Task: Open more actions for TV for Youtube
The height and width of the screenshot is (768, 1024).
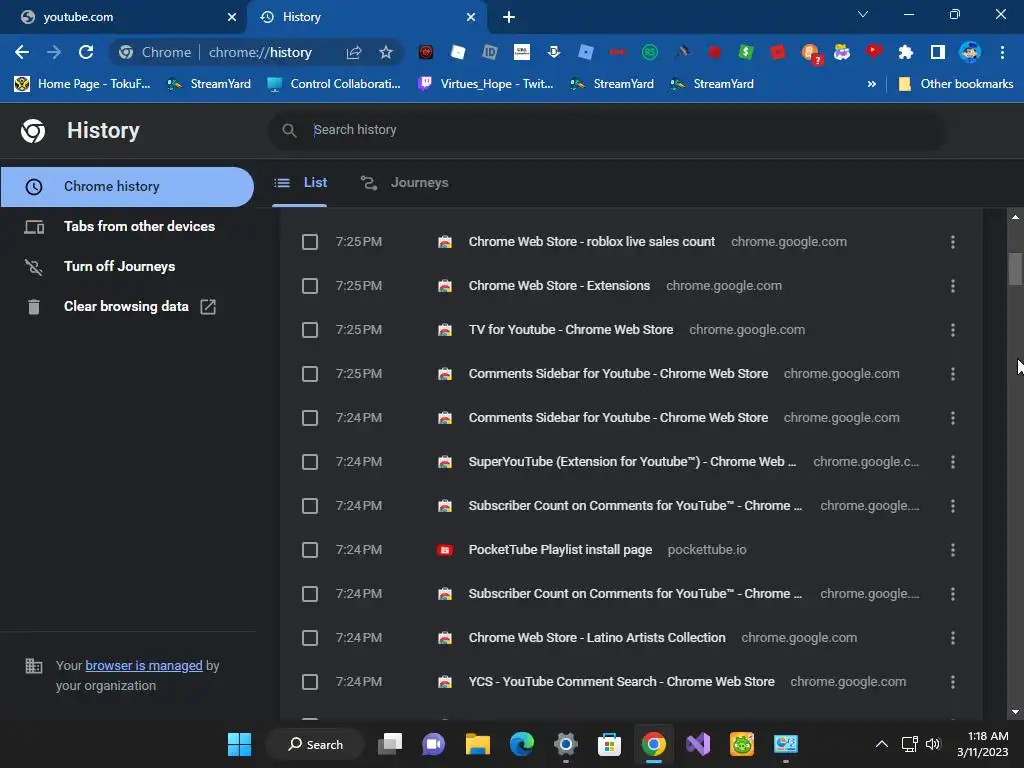Action: (953, 330)
